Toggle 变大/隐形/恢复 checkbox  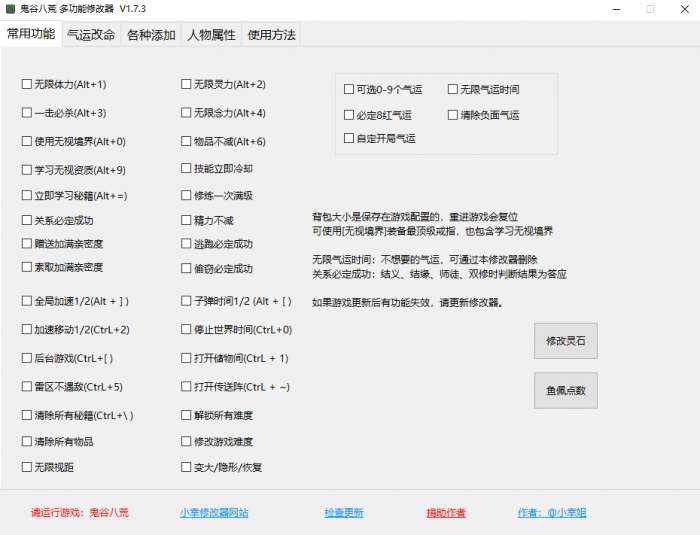tap(222, 467)
